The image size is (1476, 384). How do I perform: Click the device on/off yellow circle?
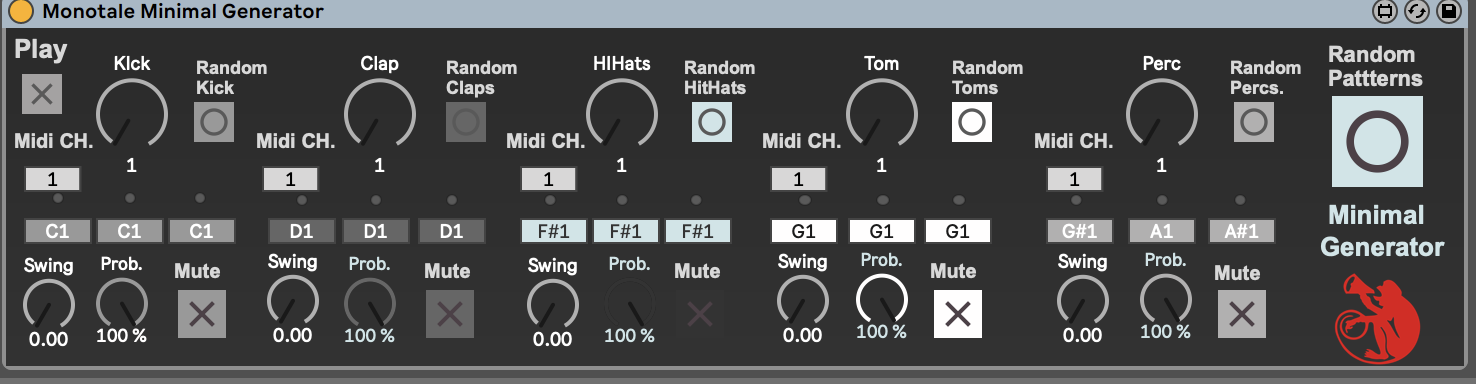[20, 12]
